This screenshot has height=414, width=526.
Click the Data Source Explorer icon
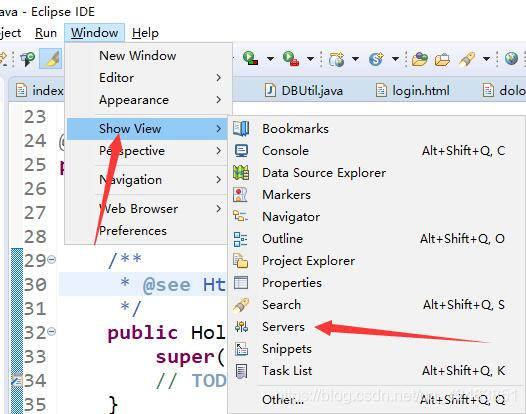241,172
